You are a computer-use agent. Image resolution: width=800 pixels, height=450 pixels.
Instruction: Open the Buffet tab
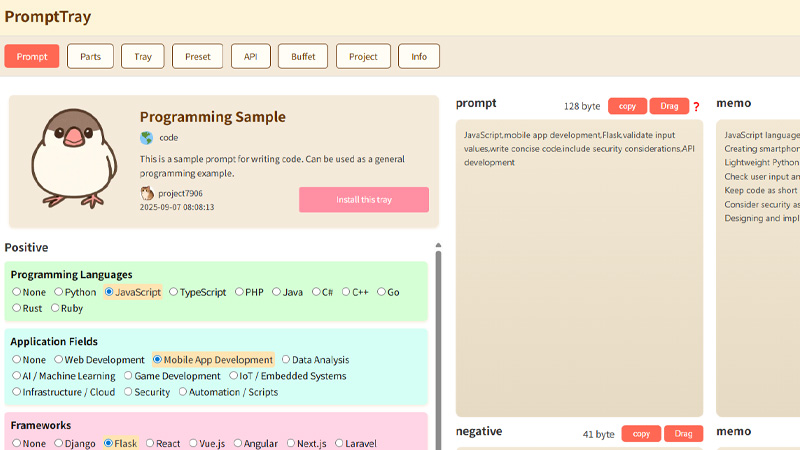(x=303, y=57)
